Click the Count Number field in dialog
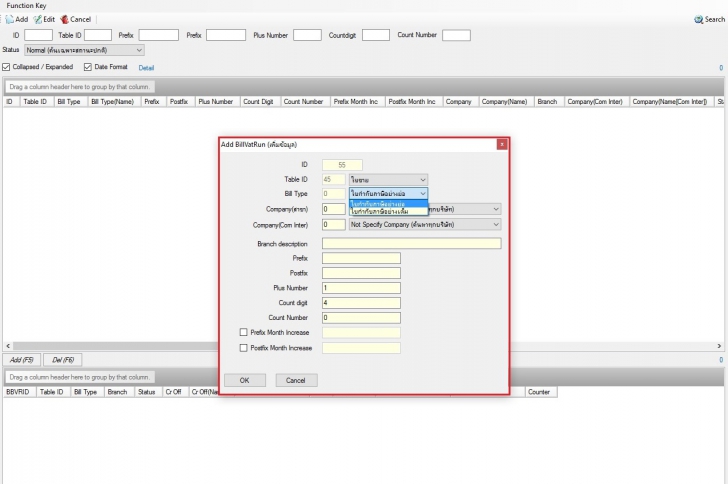Image resolution: width=728 pixels, height=484 pixels. tap(361, 318)
